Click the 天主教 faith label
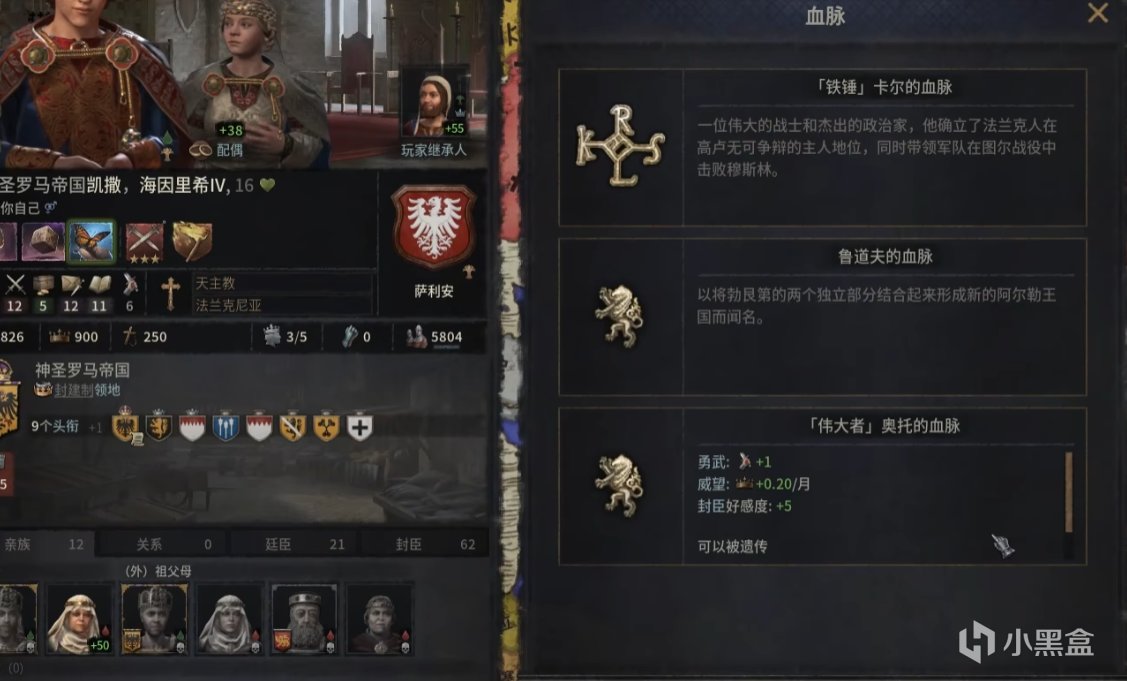Screen dimensions: 1127x681 216,283
